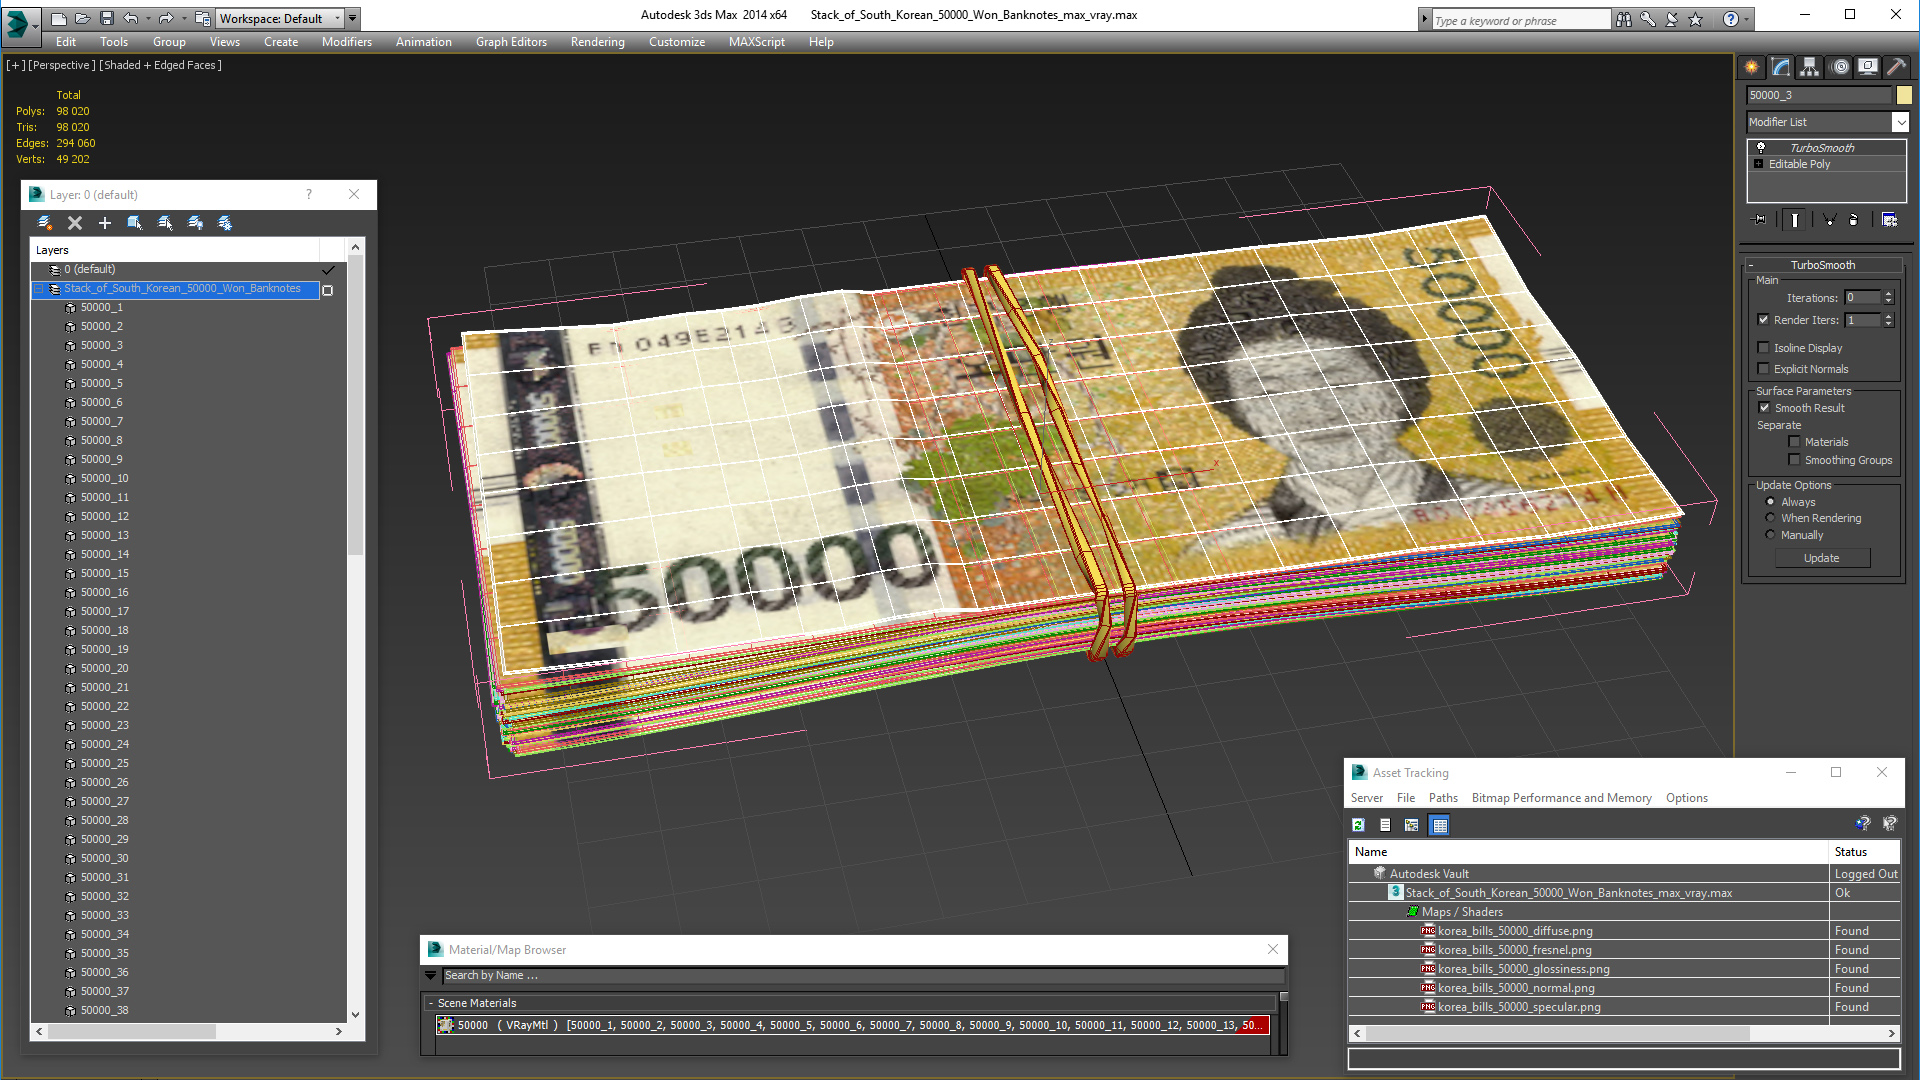
Task: Enable Separate by Smoothing Groups checkbox
Action: tap(1794, 460)
